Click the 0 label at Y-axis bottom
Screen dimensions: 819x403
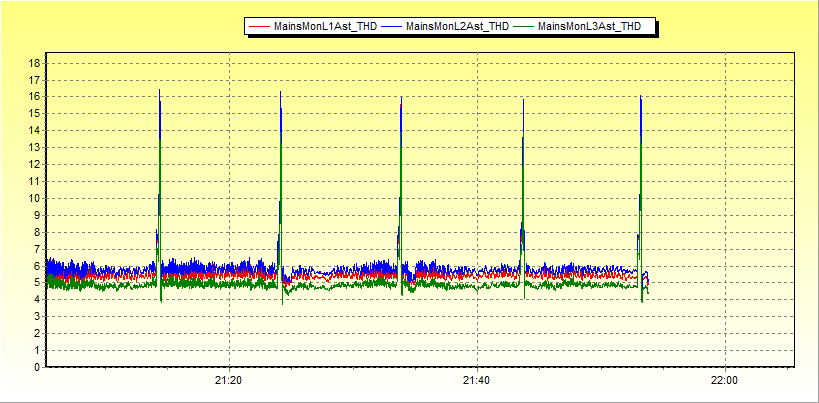point(36,367)
